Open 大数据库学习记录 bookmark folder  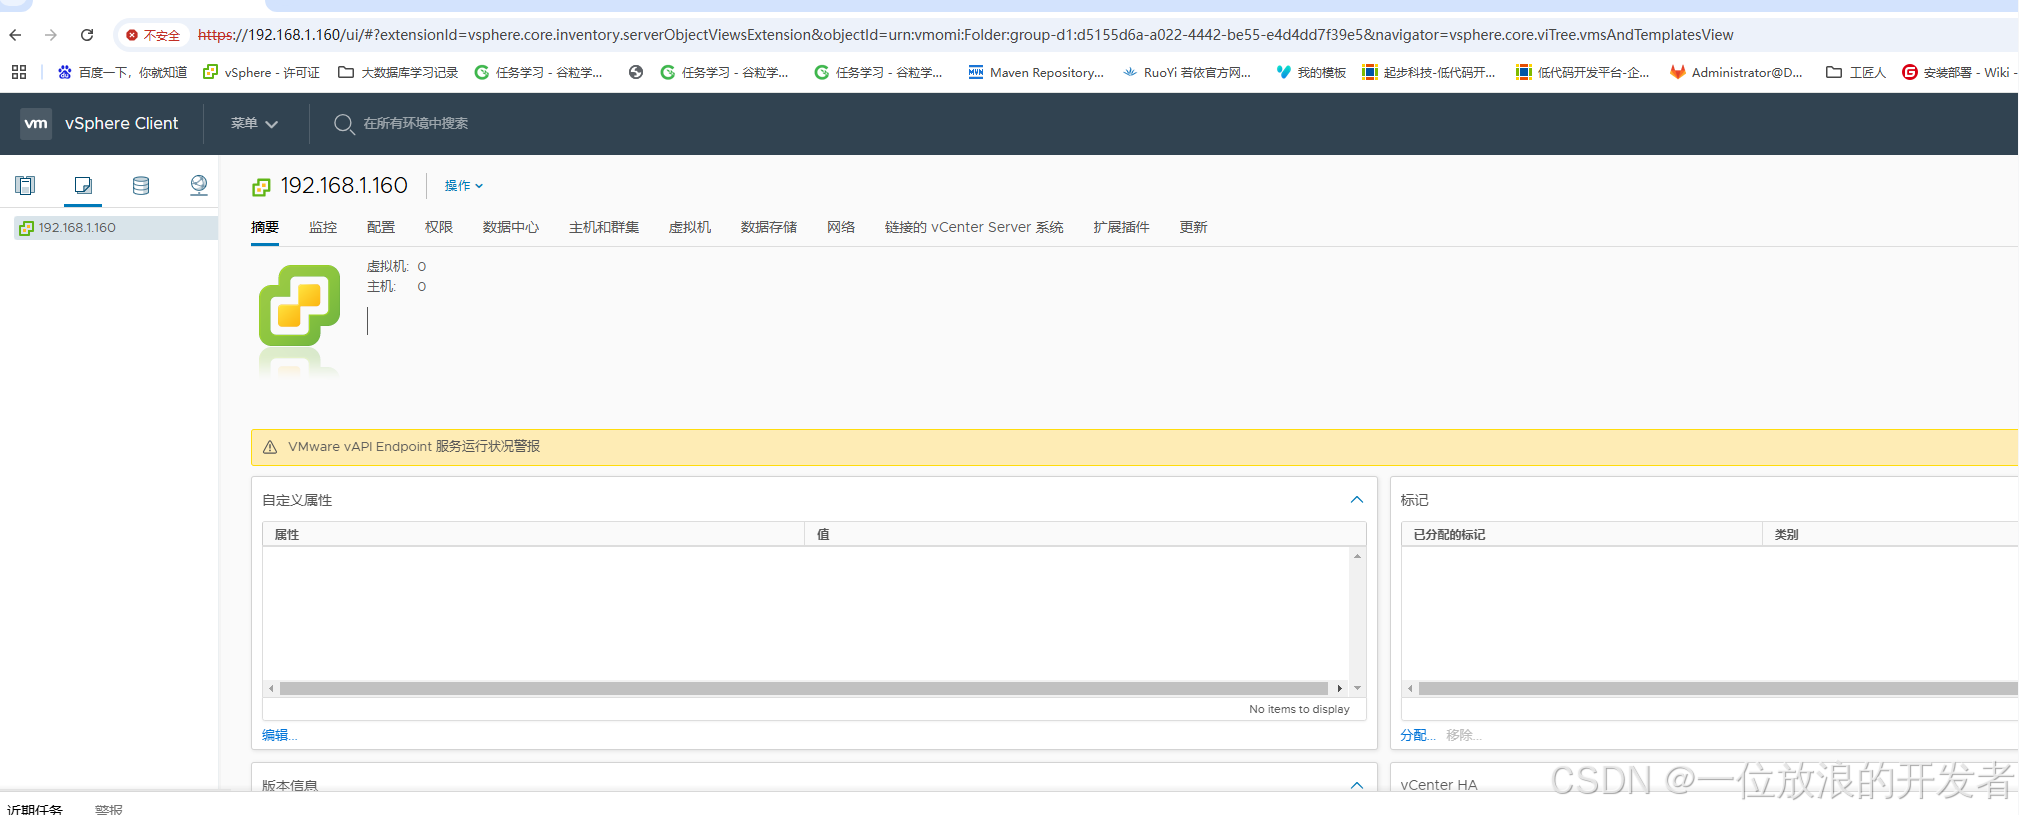pos(398,72)
